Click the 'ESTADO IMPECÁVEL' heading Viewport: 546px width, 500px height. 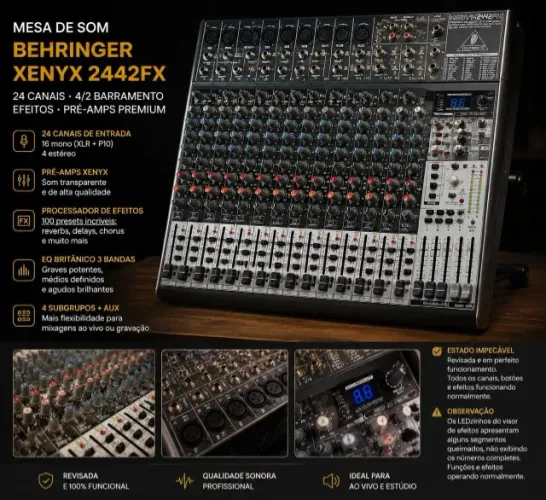coord(481,351)
